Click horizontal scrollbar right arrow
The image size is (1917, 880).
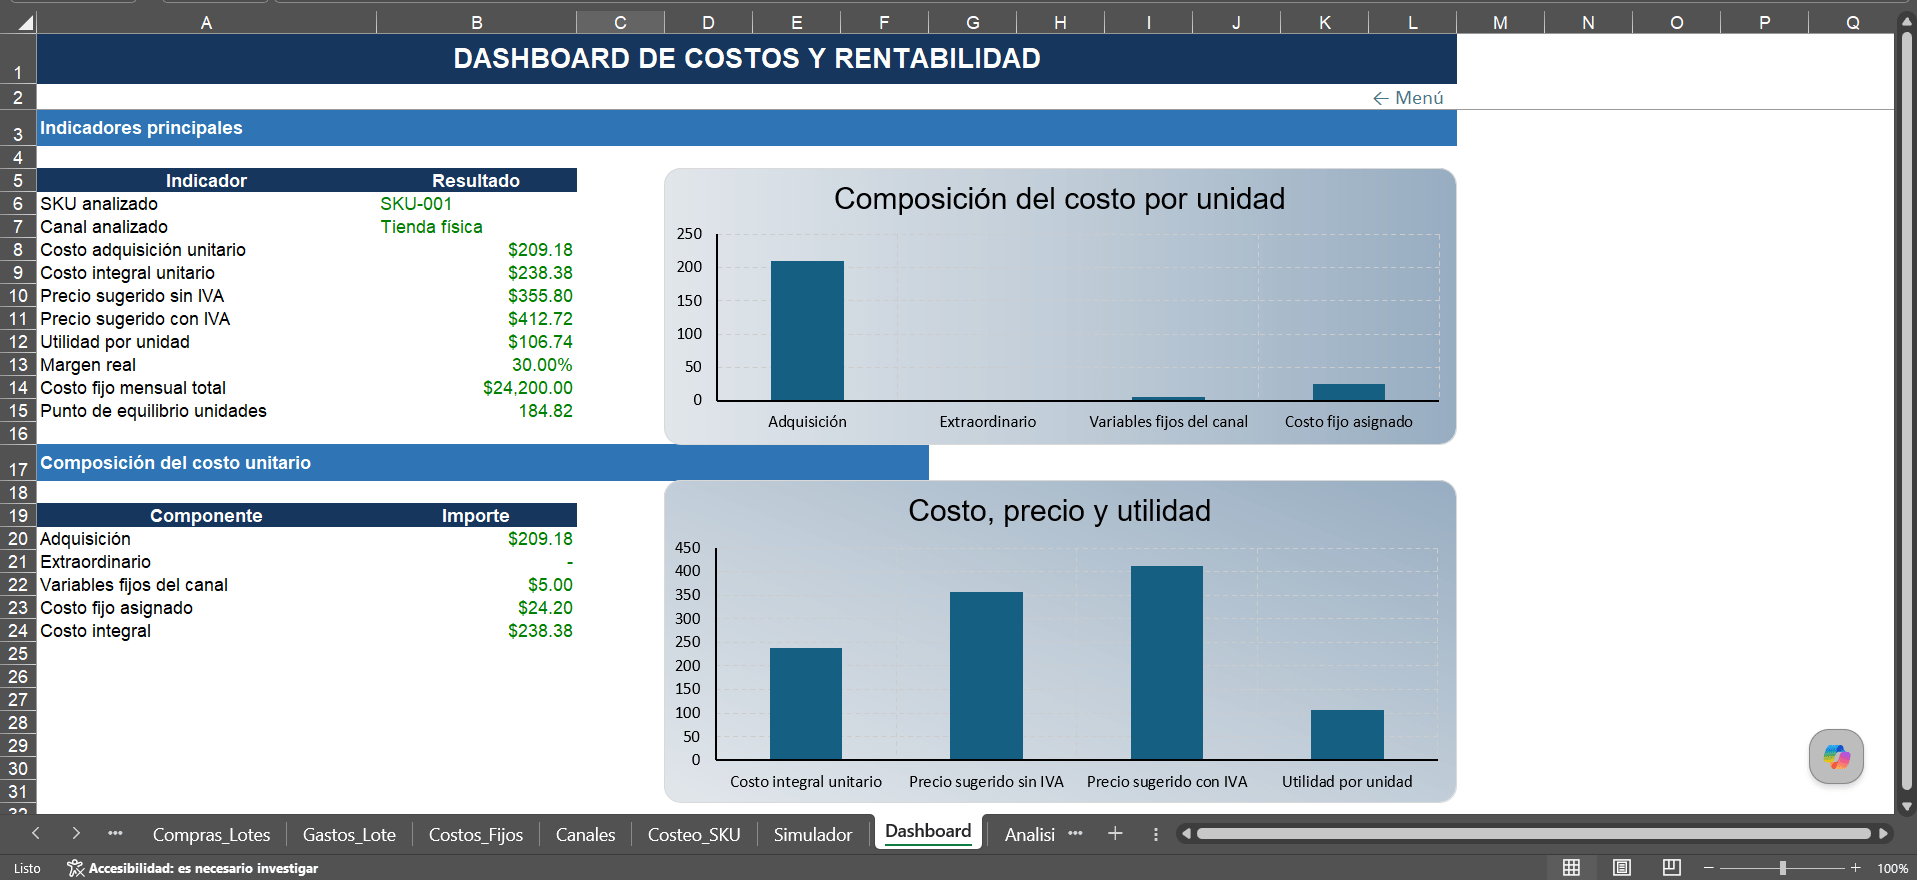point(1883,834)
